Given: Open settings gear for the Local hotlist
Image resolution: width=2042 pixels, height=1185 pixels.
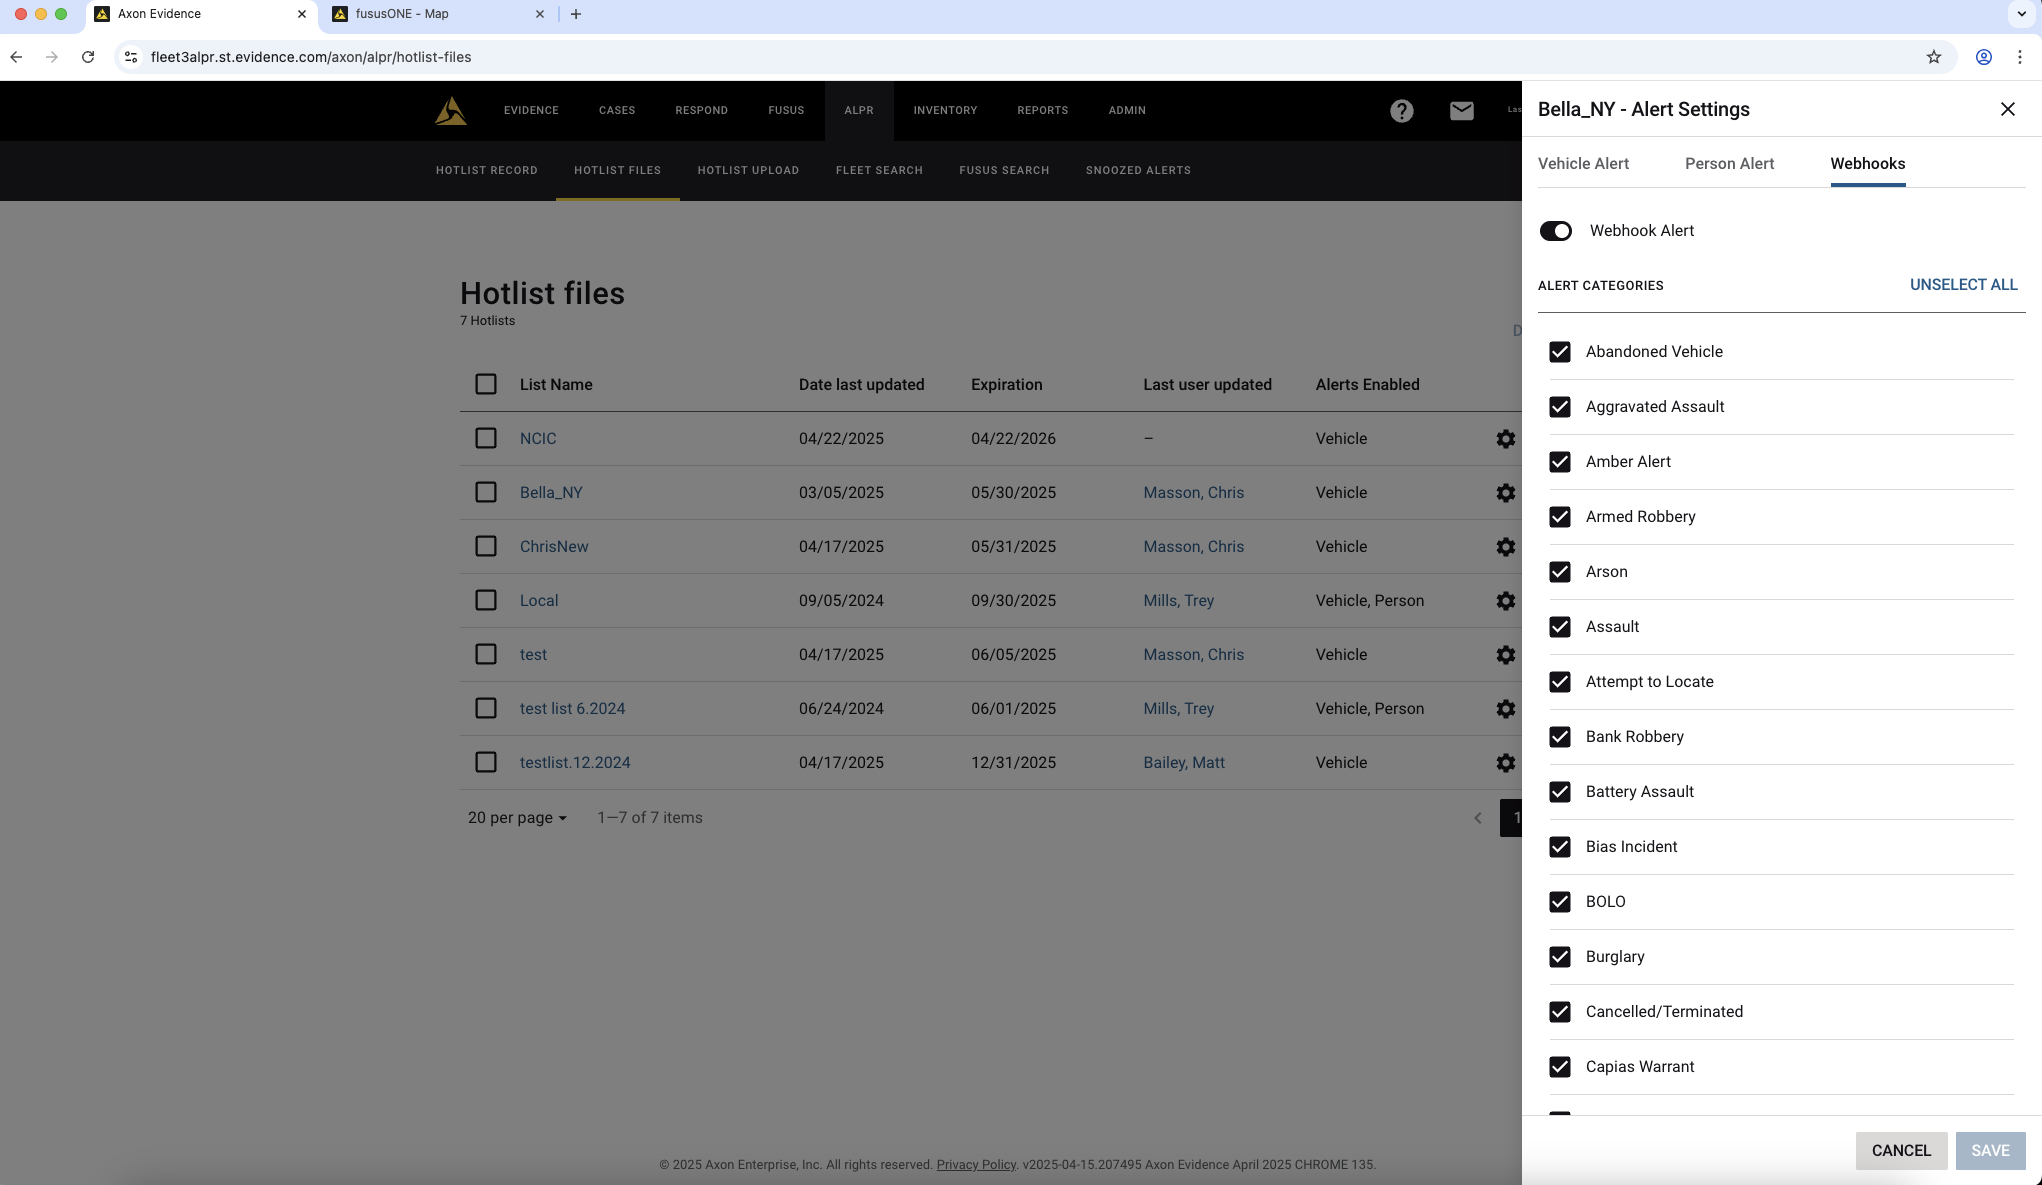Looking at the screenshot, I should click(1506, 600).
